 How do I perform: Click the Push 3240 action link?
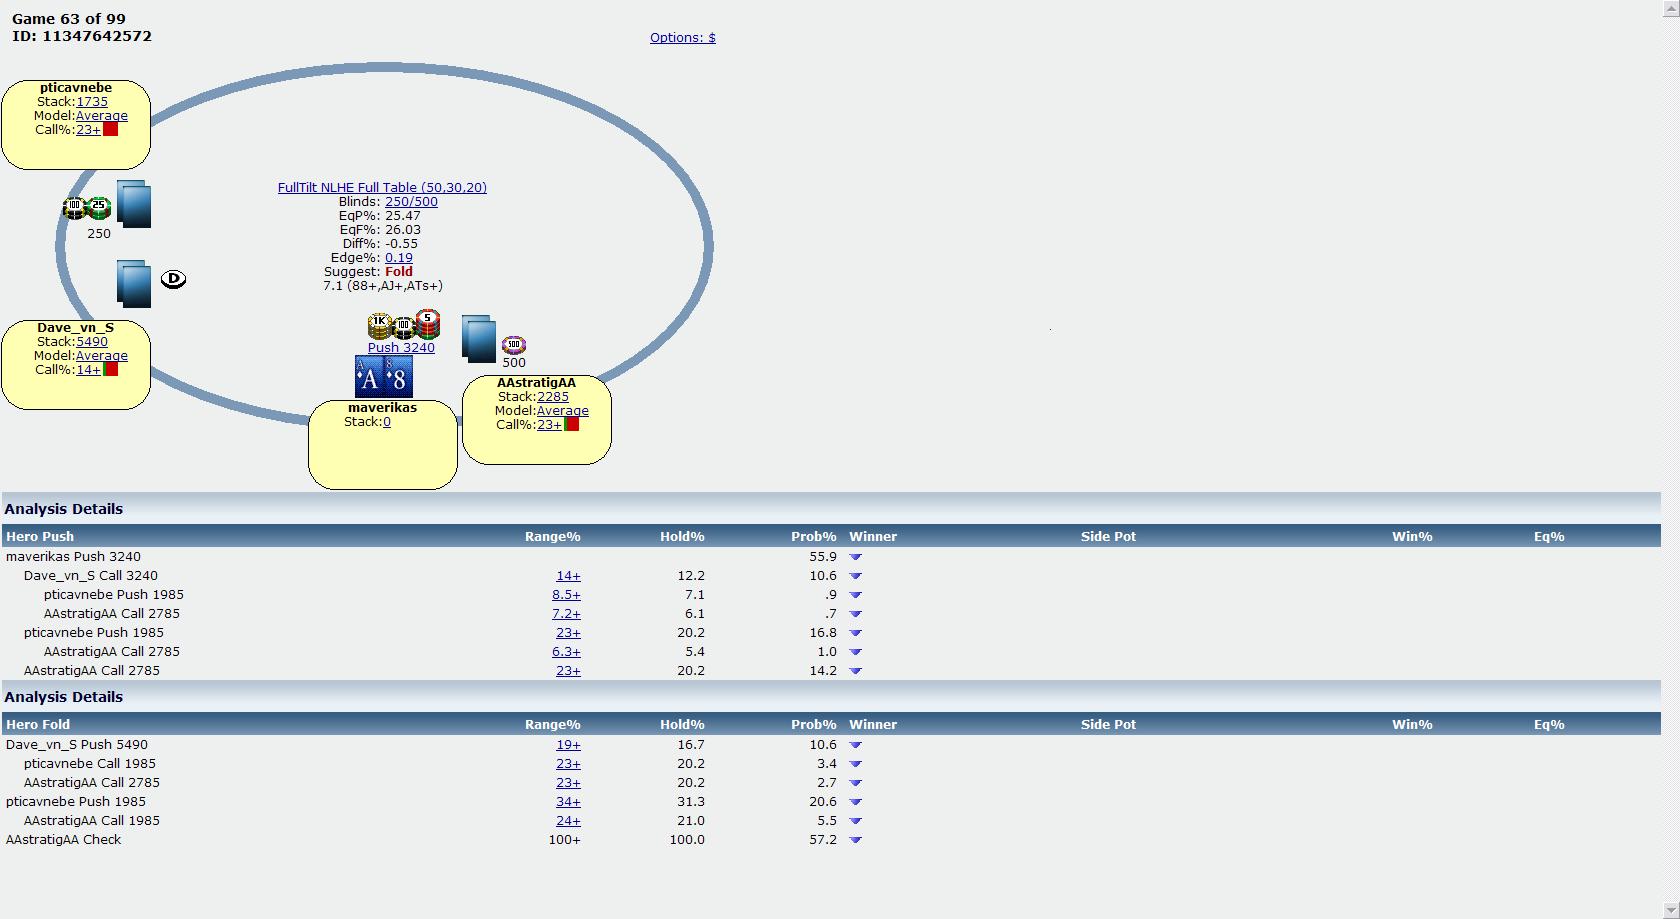point(401,348)
